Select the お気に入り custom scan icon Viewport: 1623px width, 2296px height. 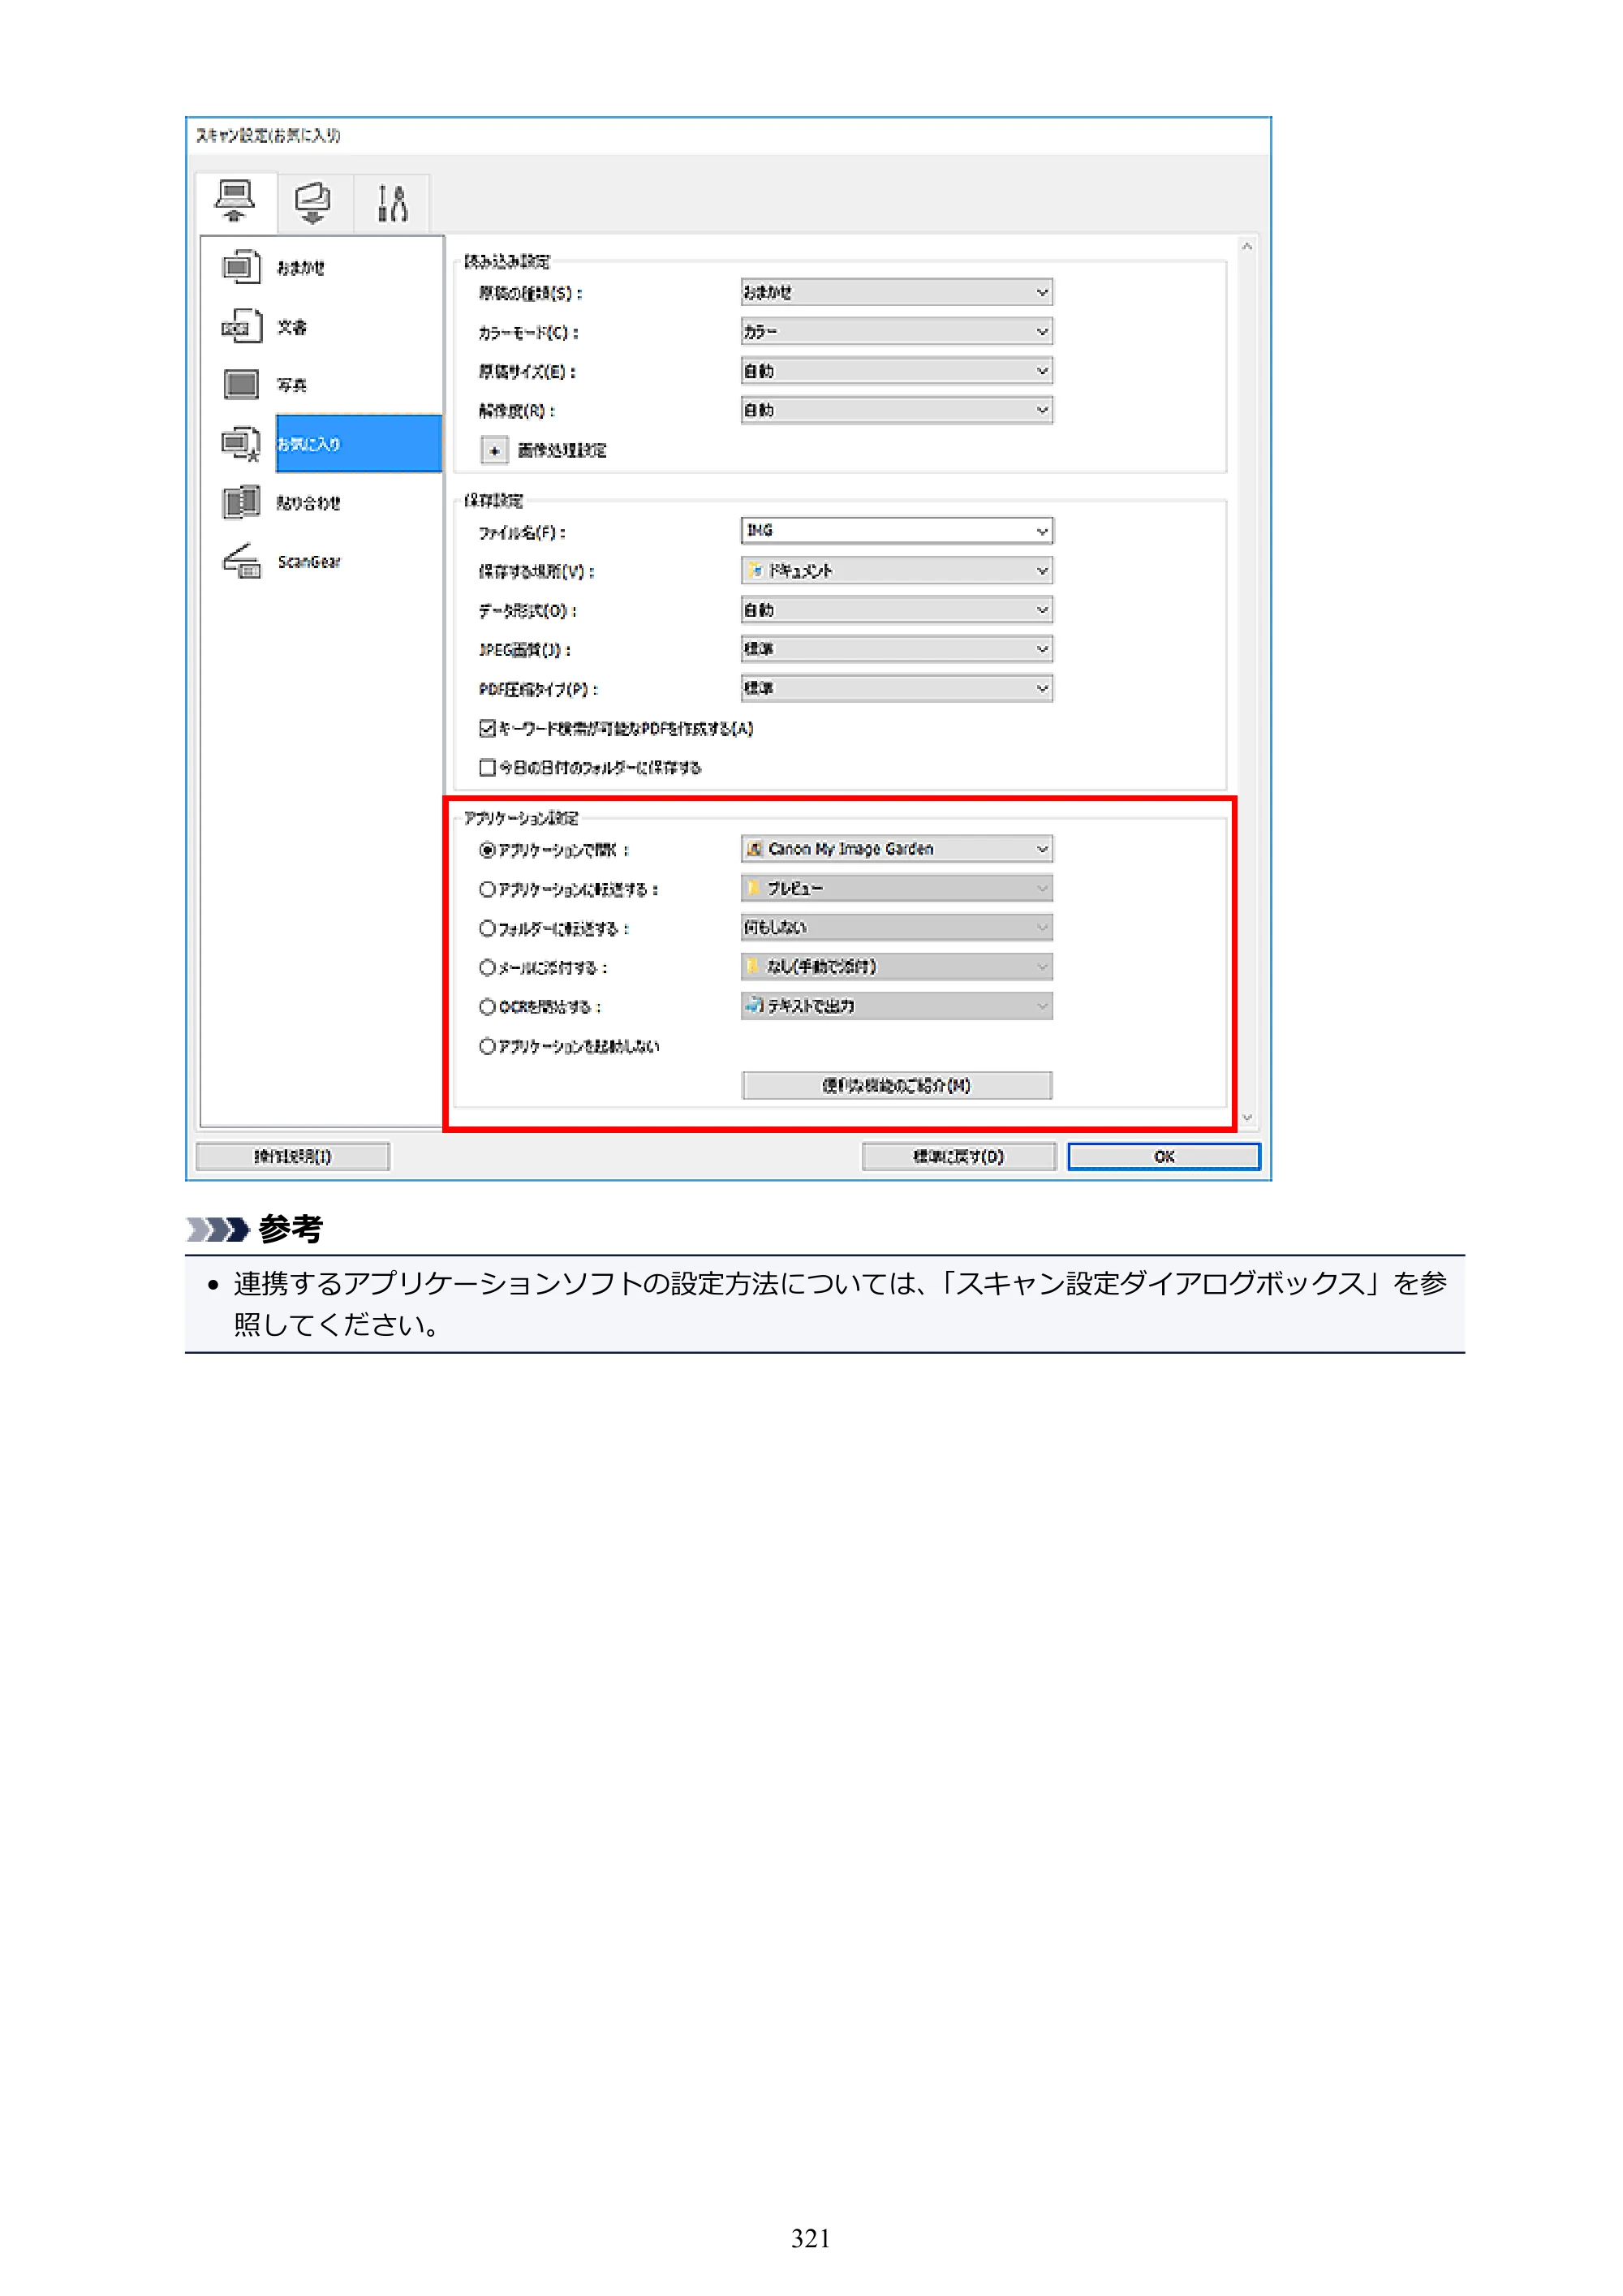coord(241,443)
